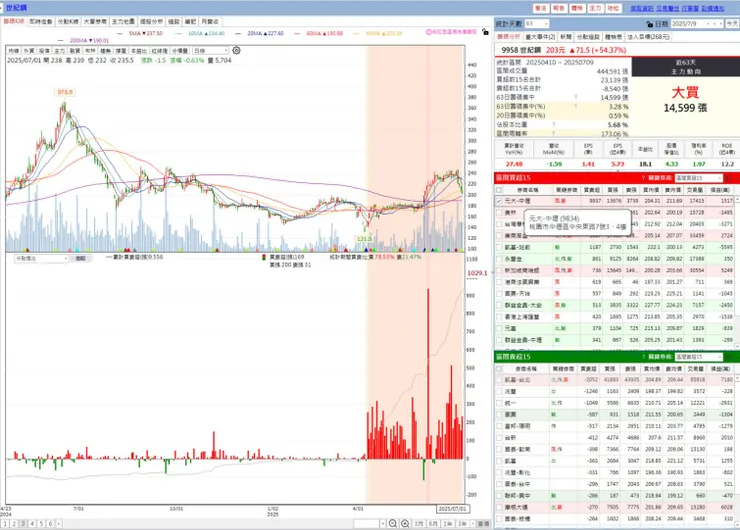Click the lock icon above the K-line chart
740x530 pixels.
pos(485,32)
